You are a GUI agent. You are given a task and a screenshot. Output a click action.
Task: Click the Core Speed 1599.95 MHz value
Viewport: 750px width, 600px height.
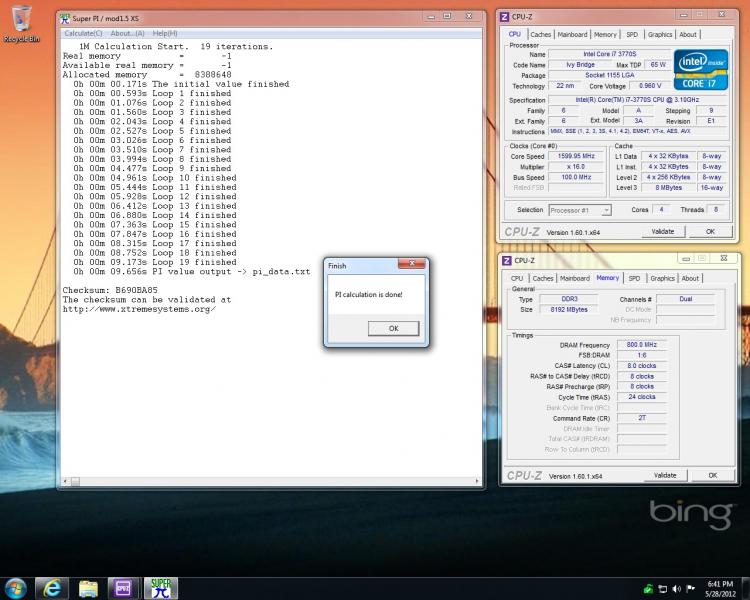click(x=576, y=156)
